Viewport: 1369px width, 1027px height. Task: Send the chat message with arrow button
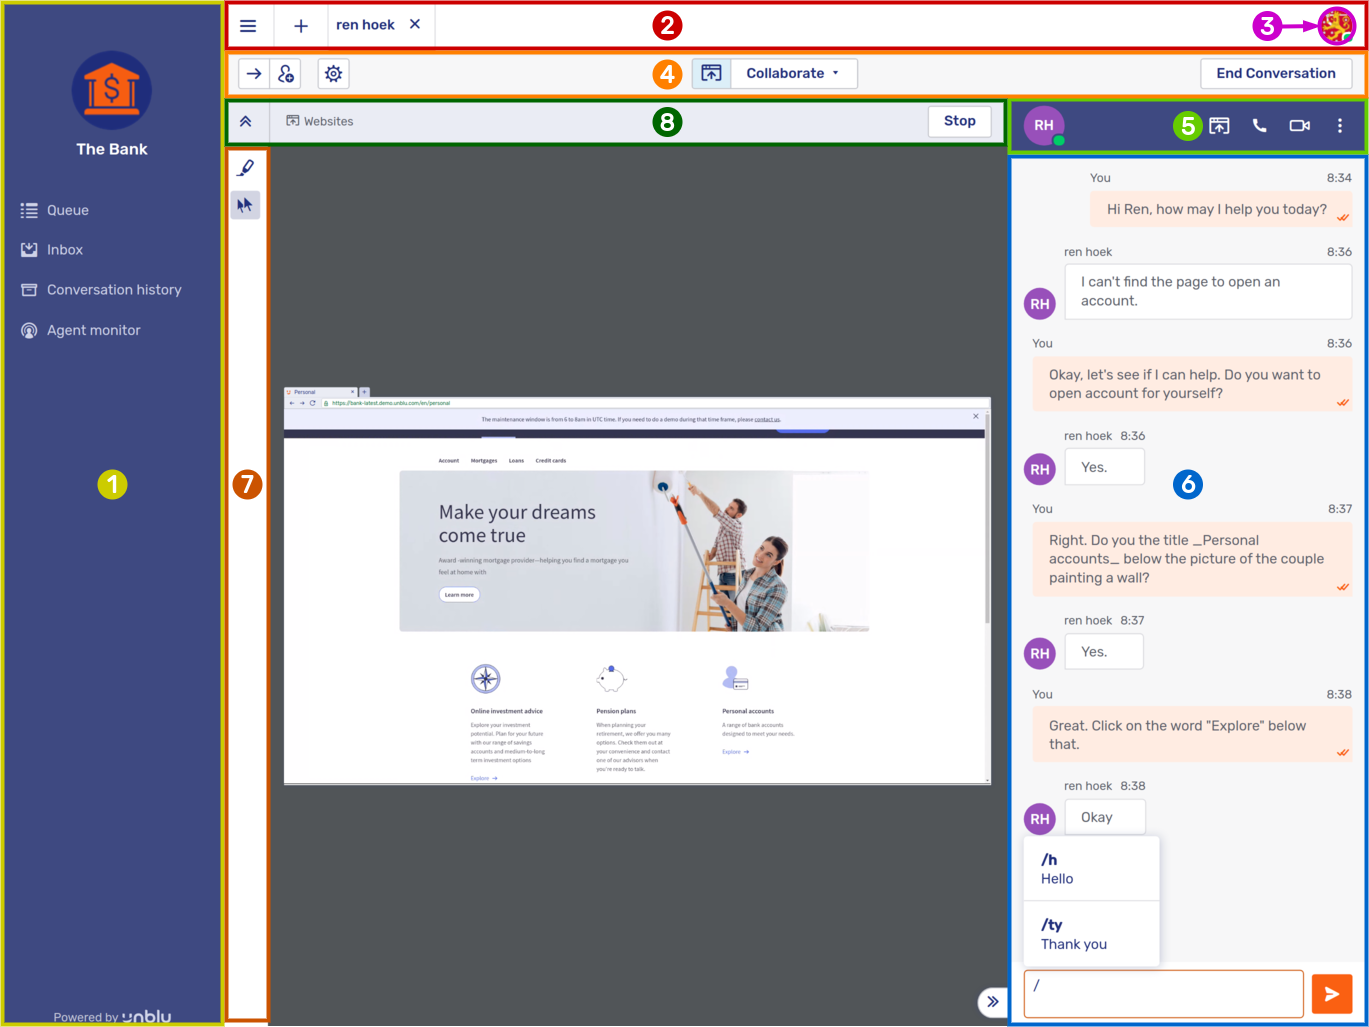click(1331, 994)
